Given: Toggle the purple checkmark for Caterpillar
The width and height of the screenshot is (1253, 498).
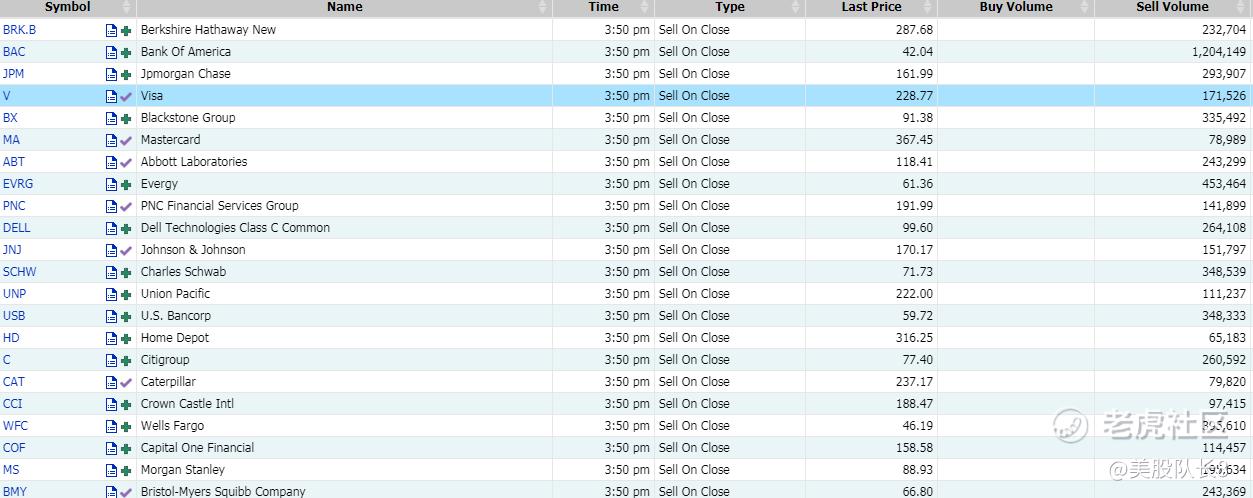Looking at the screenshot, I should point(126,382).
